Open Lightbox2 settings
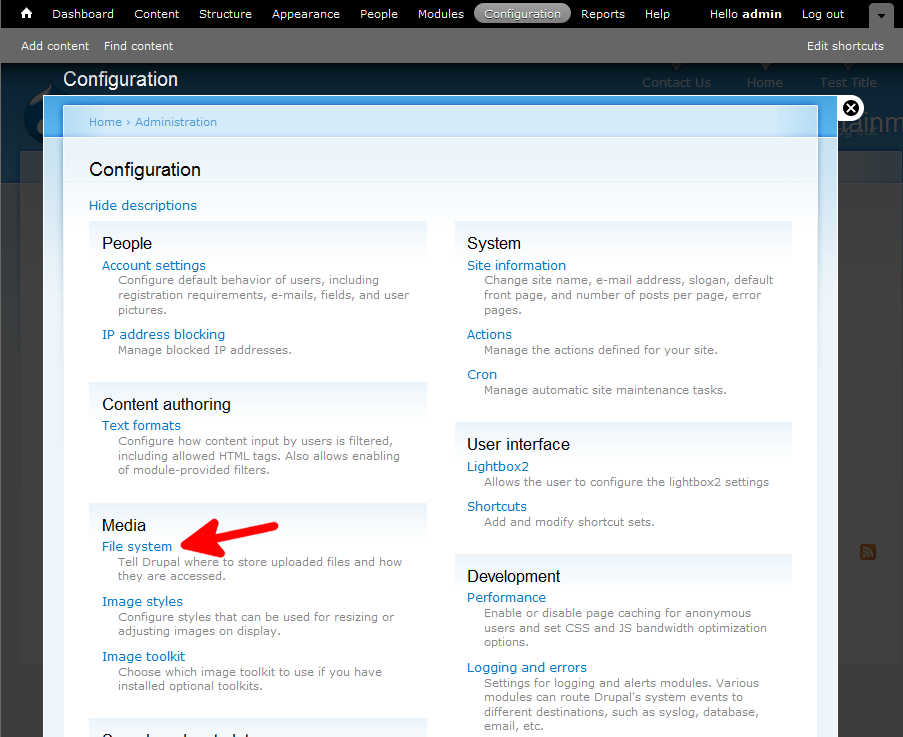 pyautogui.click(x=498, y=466)
